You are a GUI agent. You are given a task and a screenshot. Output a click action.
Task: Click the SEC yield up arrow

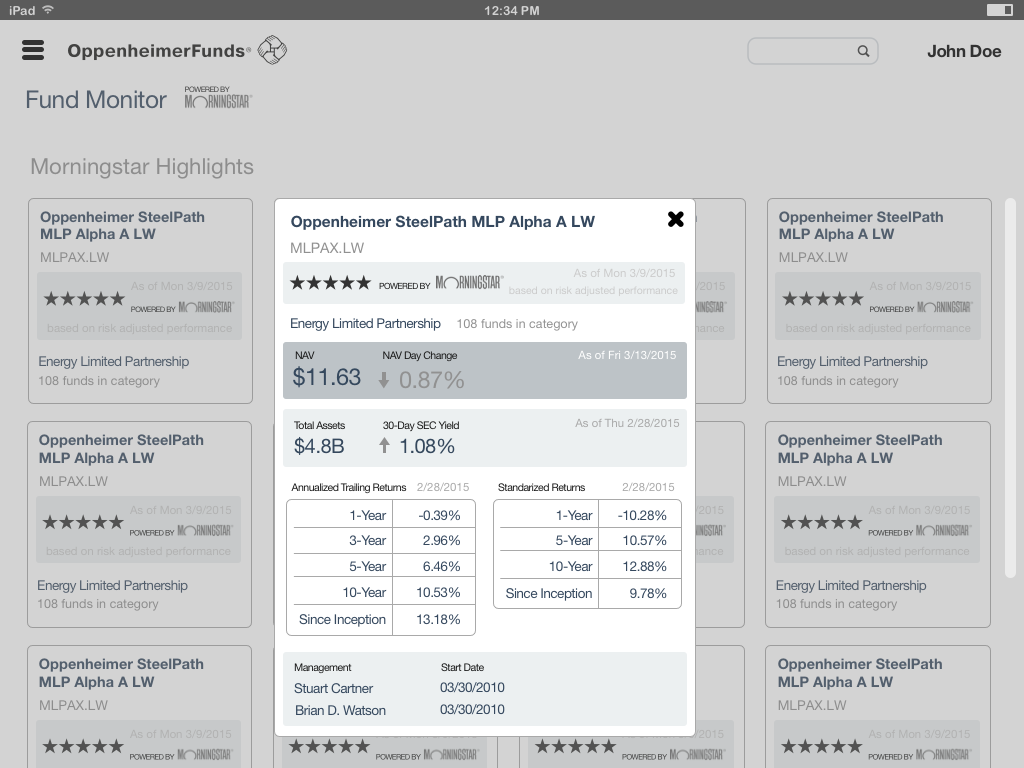pyautogui.click(x=384, y=445)
